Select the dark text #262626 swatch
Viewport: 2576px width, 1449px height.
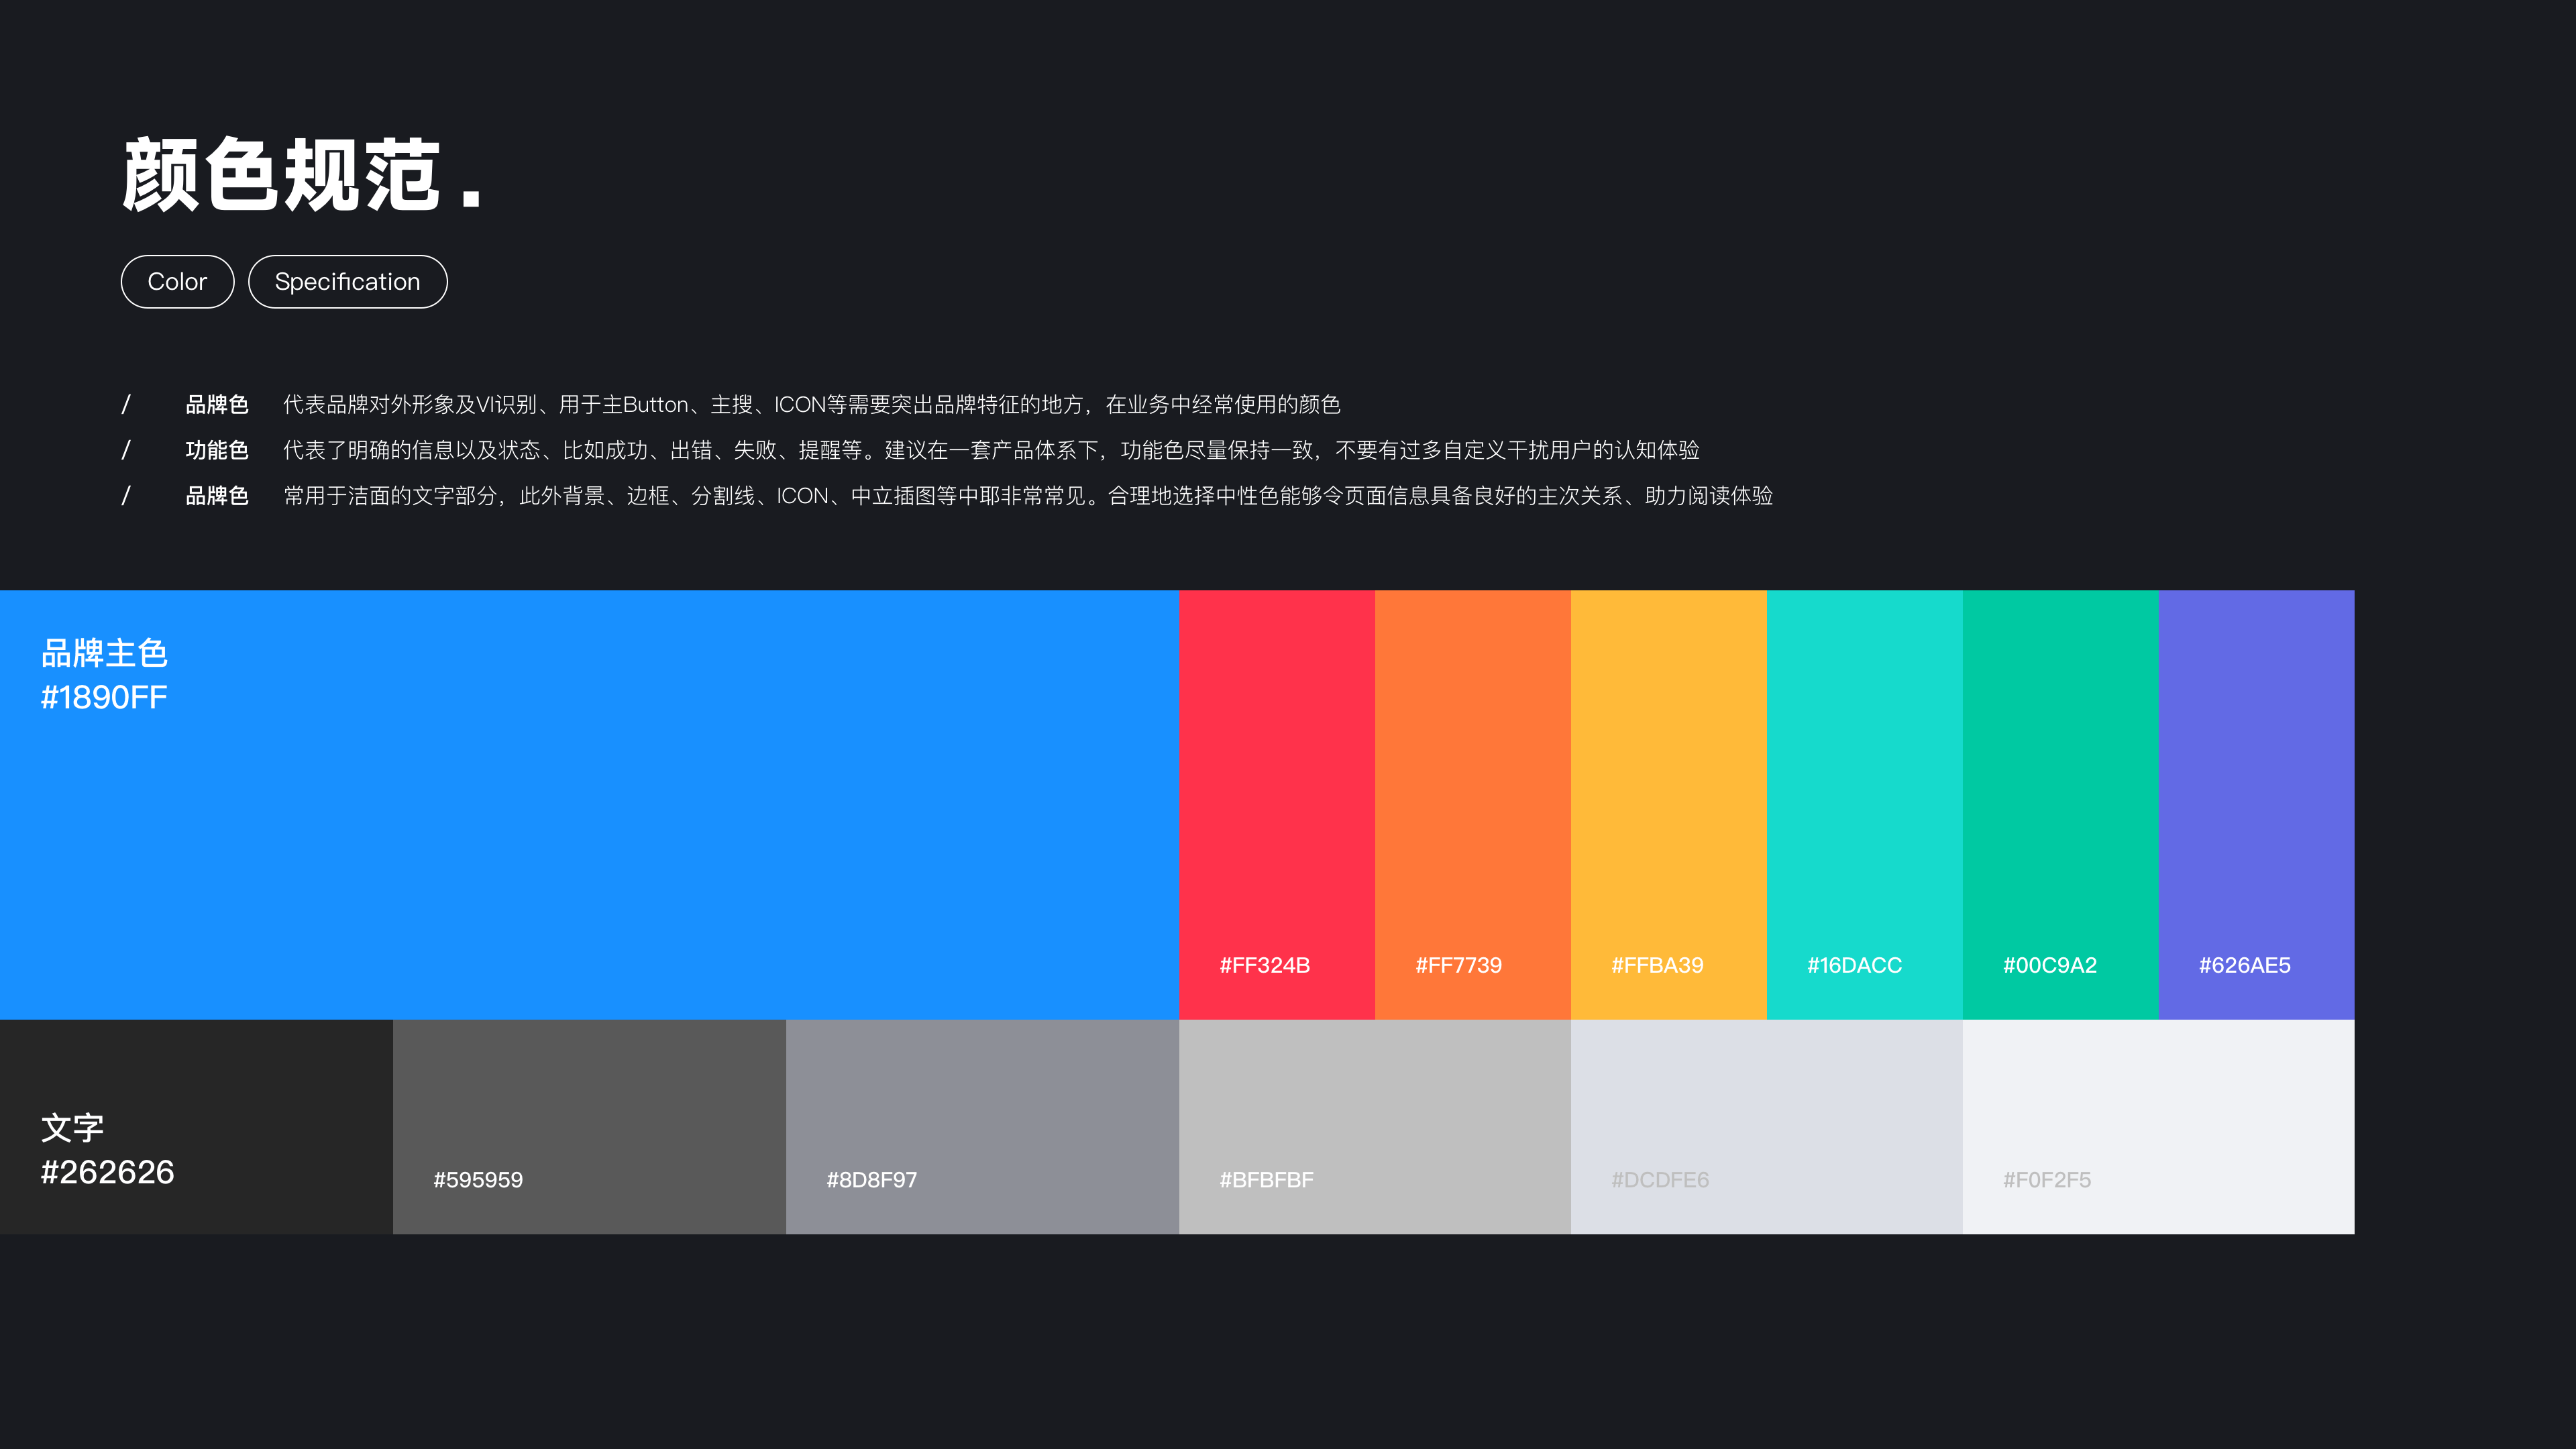(196, 1127)
